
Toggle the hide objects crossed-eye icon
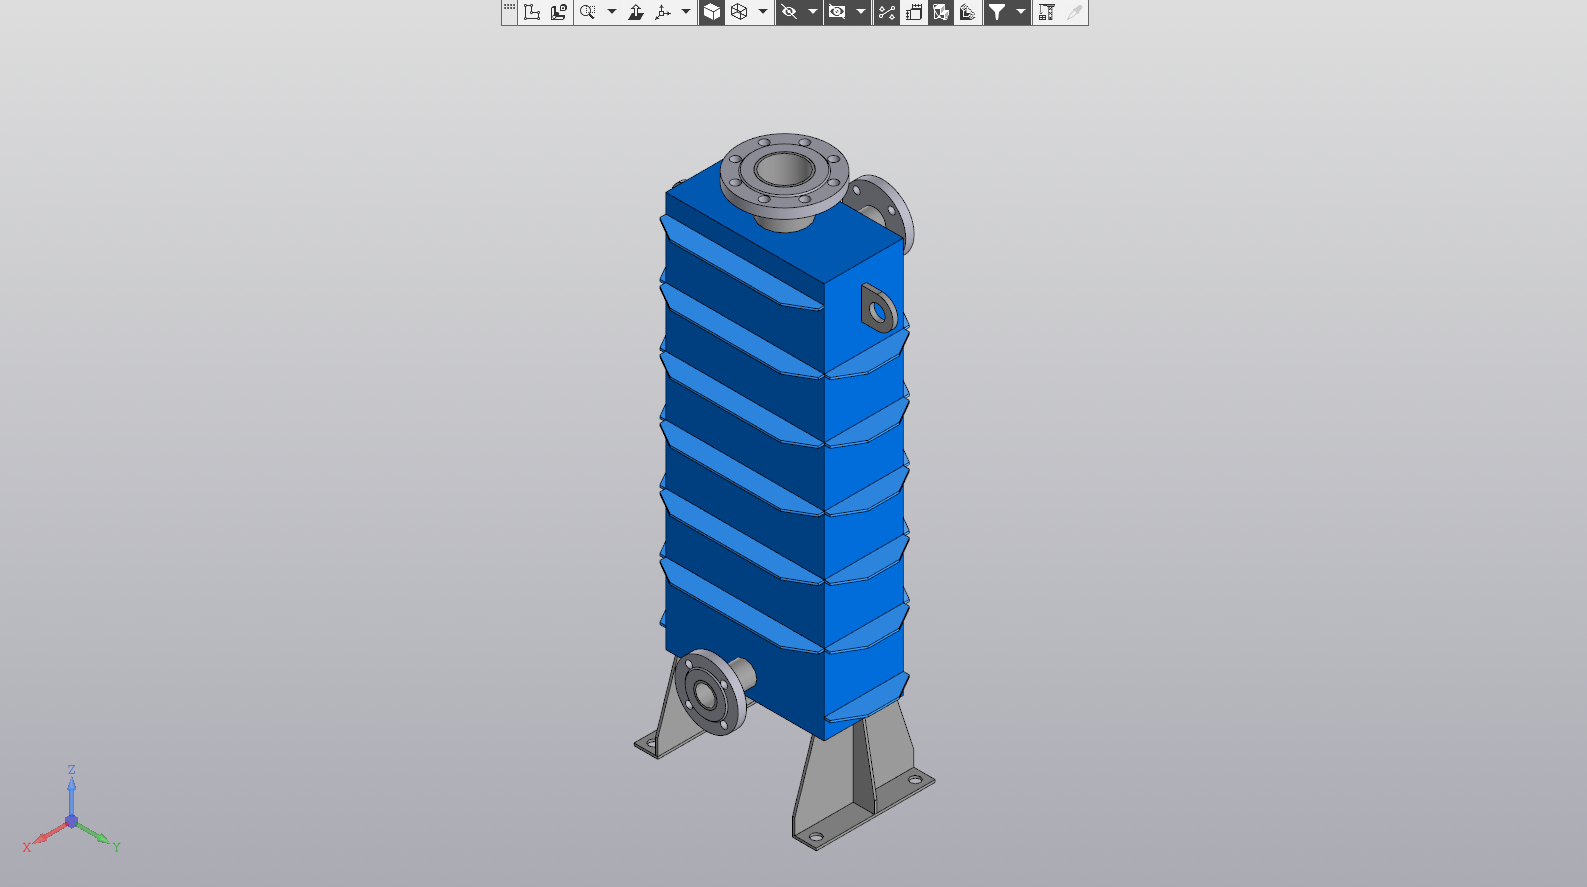(789, 12)
